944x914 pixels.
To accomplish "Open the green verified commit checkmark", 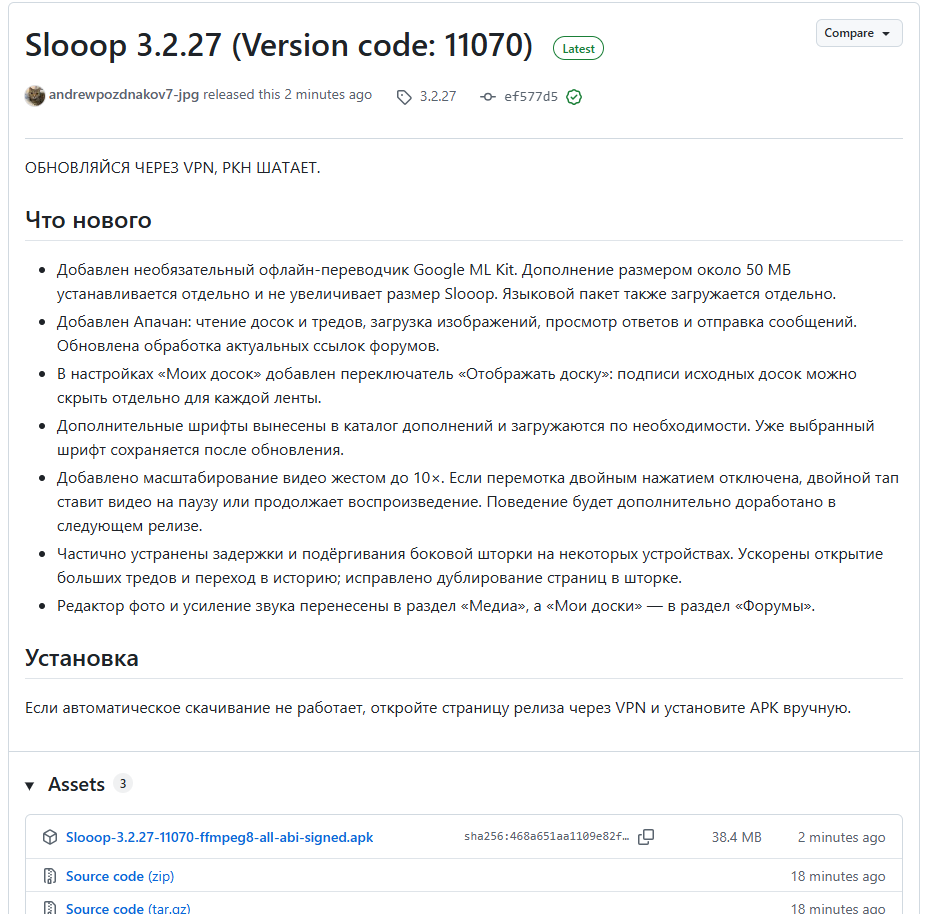I will click(574, 97).
